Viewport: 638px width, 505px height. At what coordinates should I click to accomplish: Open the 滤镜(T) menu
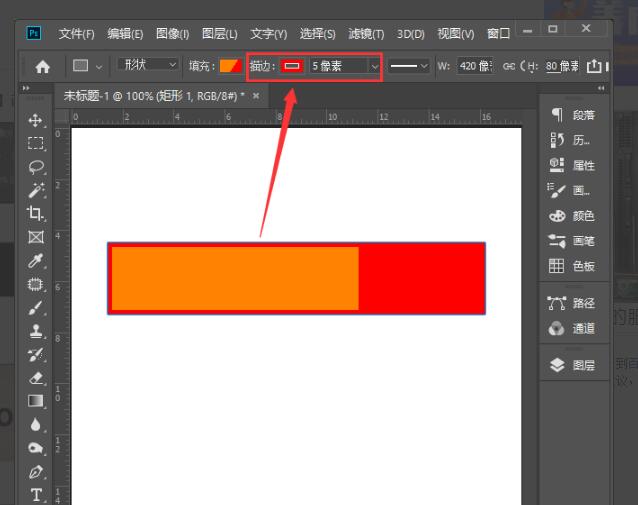click(366, 34)
